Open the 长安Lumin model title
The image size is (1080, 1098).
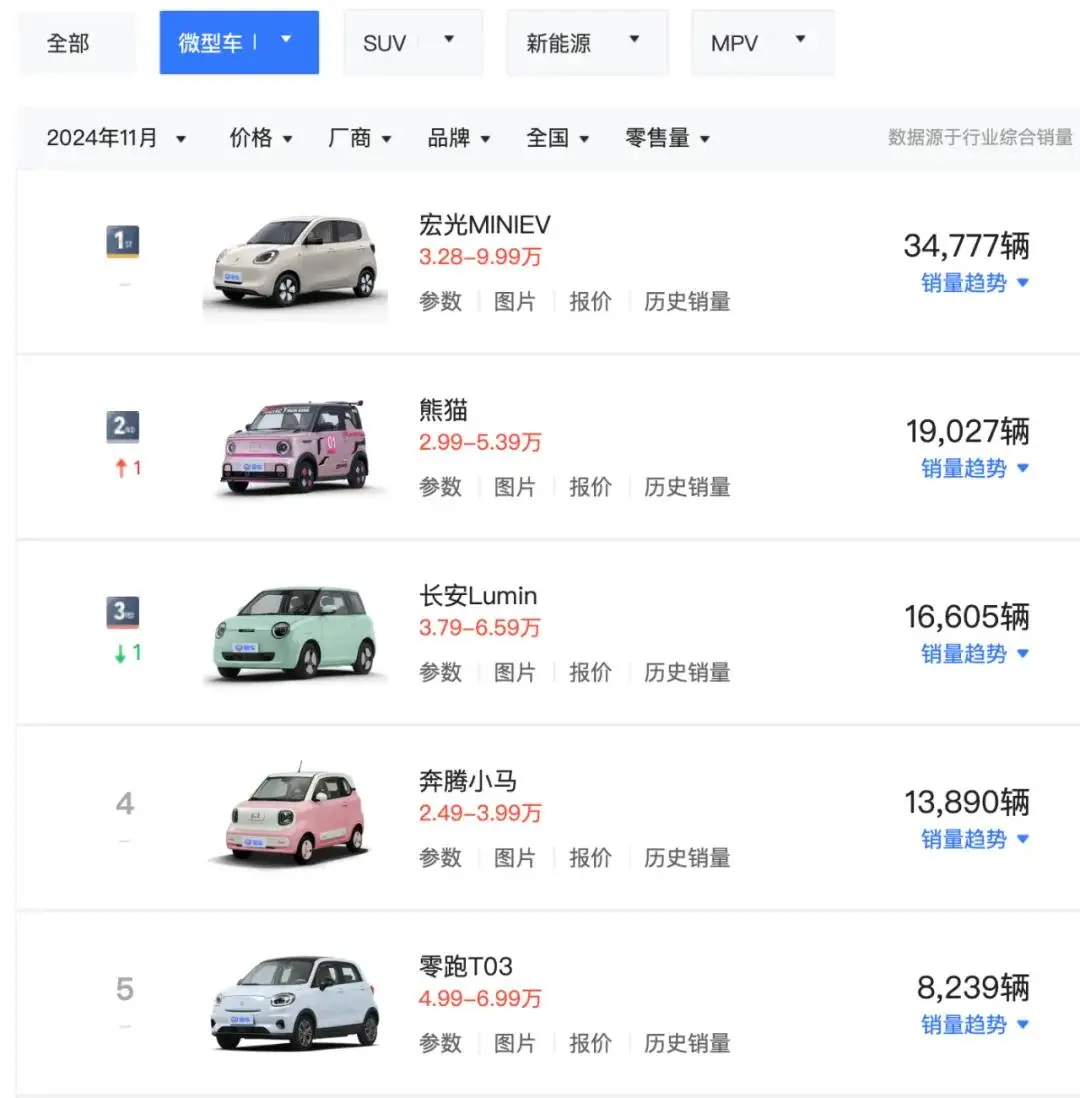(x=478, y=596)
